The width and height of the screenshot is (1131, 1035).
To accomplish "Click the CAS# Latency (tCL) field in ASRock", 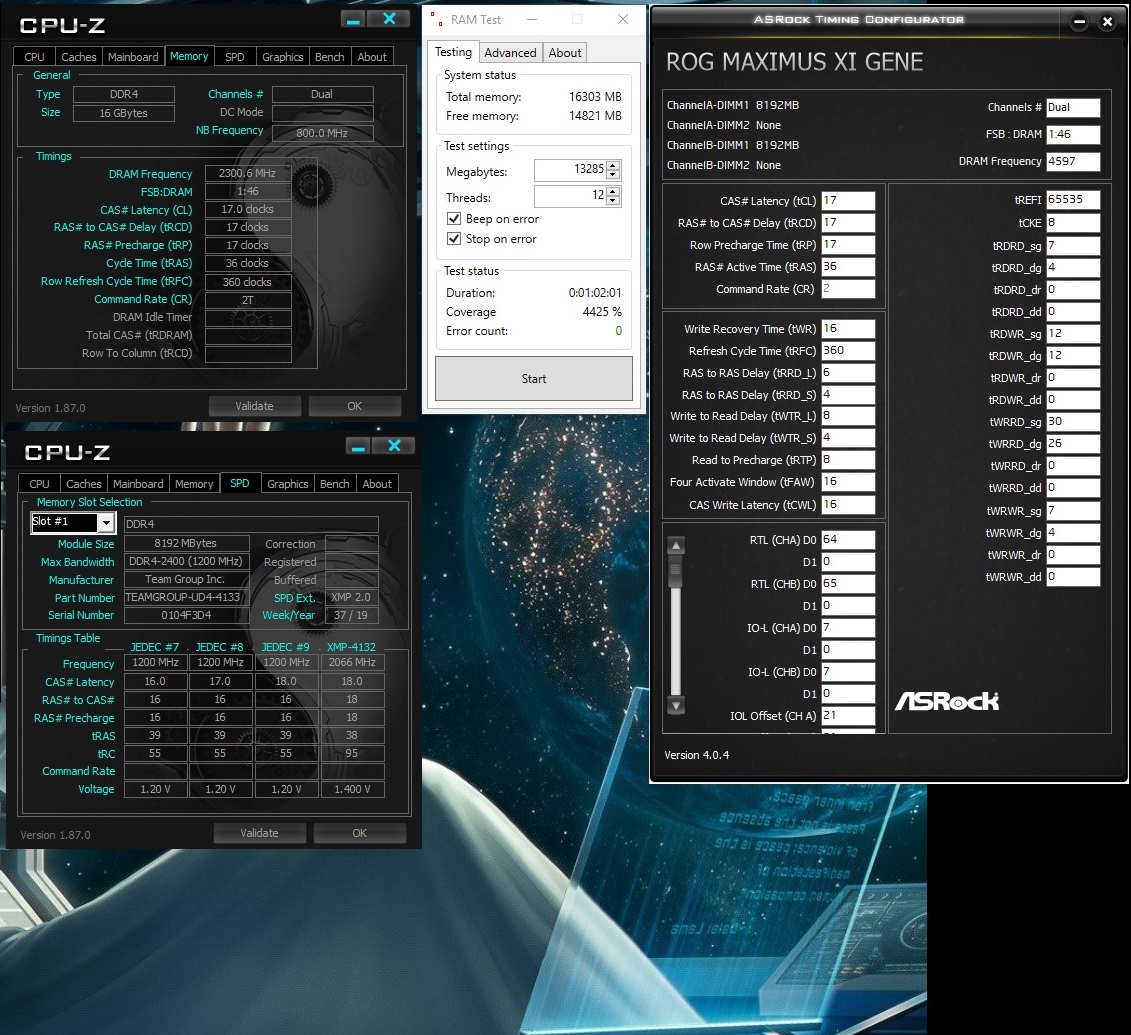I will pos(848,201).
